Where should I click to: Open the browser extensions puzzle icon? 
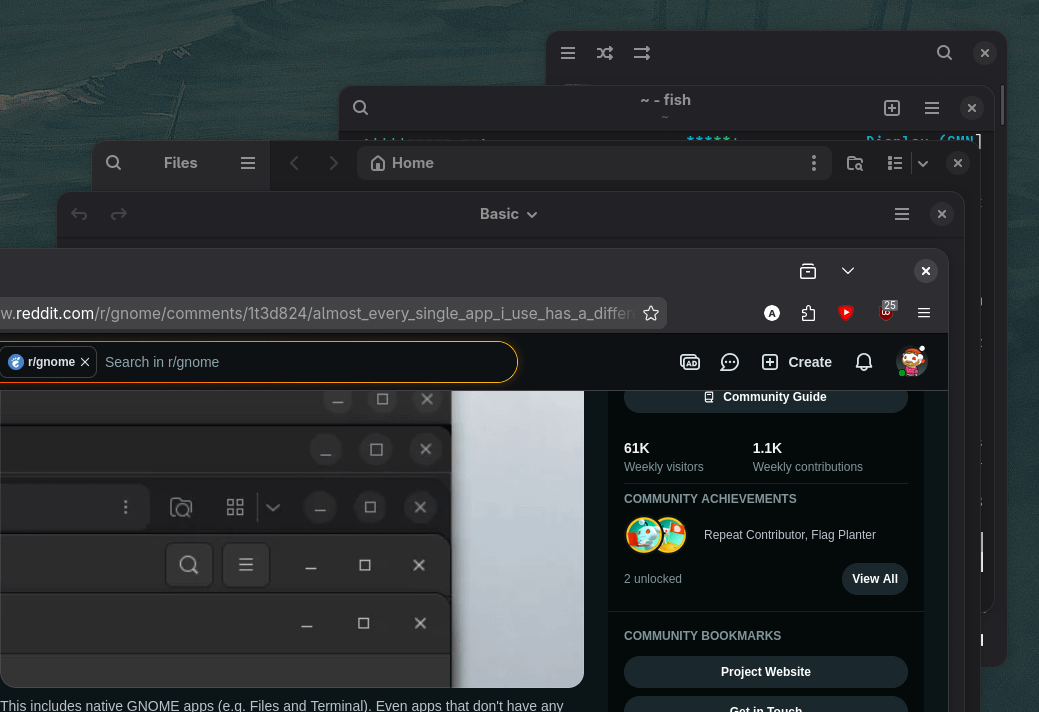coord(808,313)
